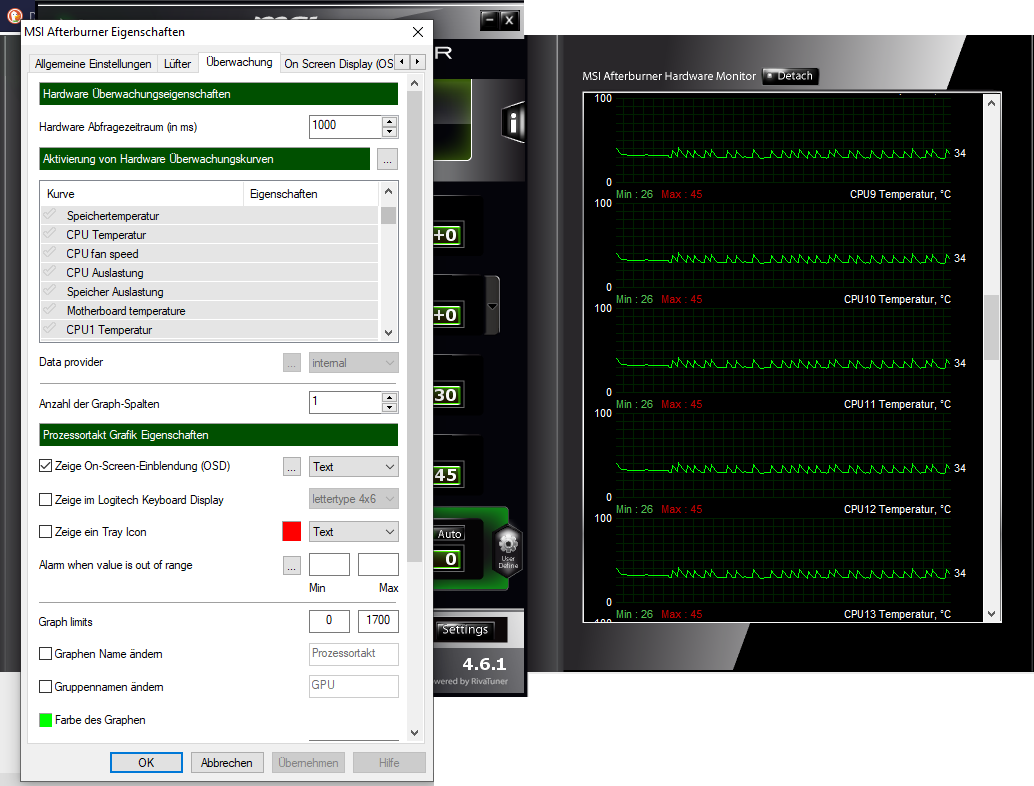Toggle the fan speed Auto button
Image resolution: width=1034 pixels, height=786 pixels.
pos(450,533)
